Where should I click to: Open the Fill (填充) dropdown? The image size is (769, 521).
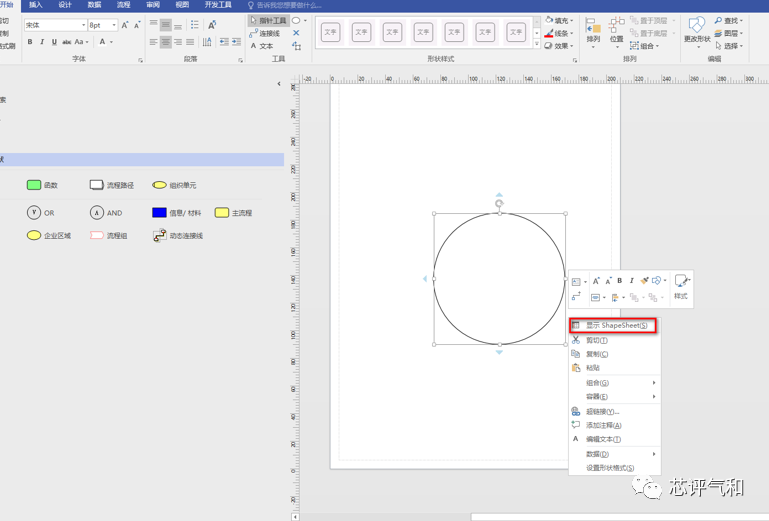[560, 21]
